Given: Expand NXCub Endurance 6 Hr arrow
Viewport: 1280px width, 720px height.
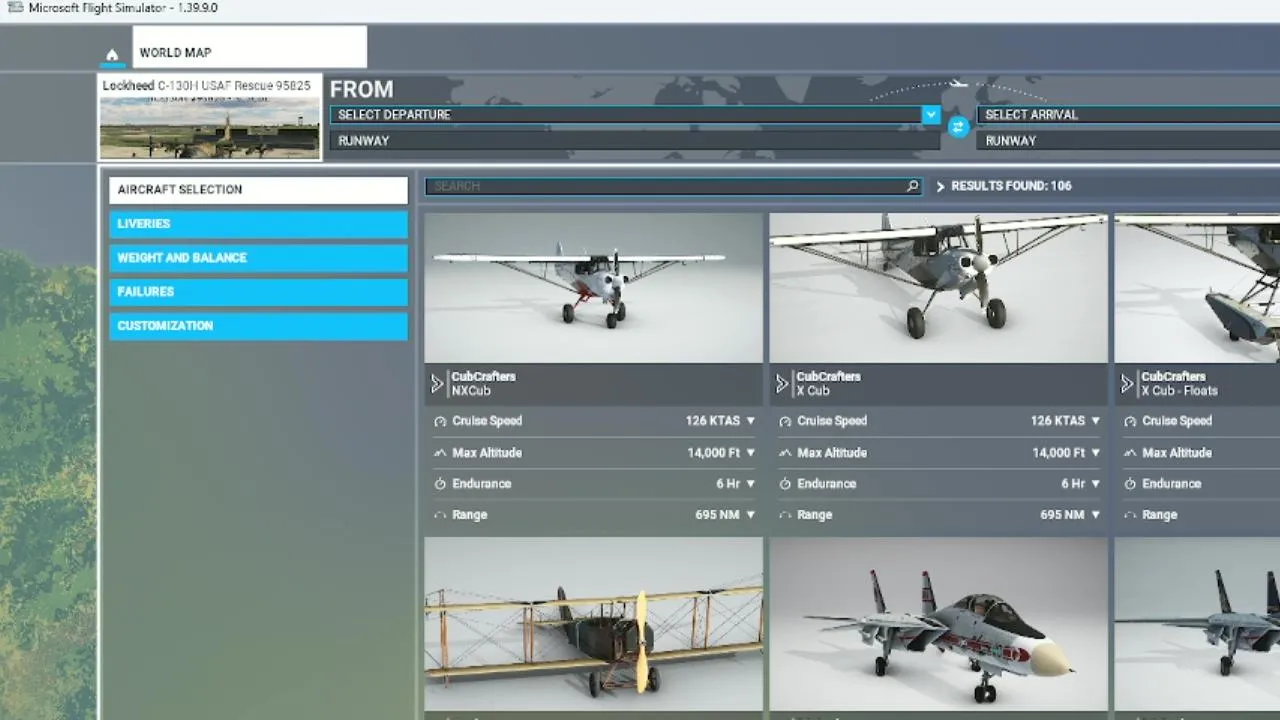Looking at the screenshot, I should [750, 484].
